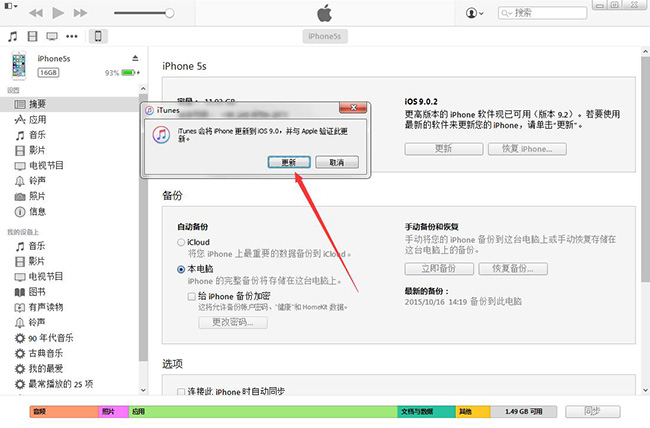Open the more options ellipsis icon

[x=72, y=36]
